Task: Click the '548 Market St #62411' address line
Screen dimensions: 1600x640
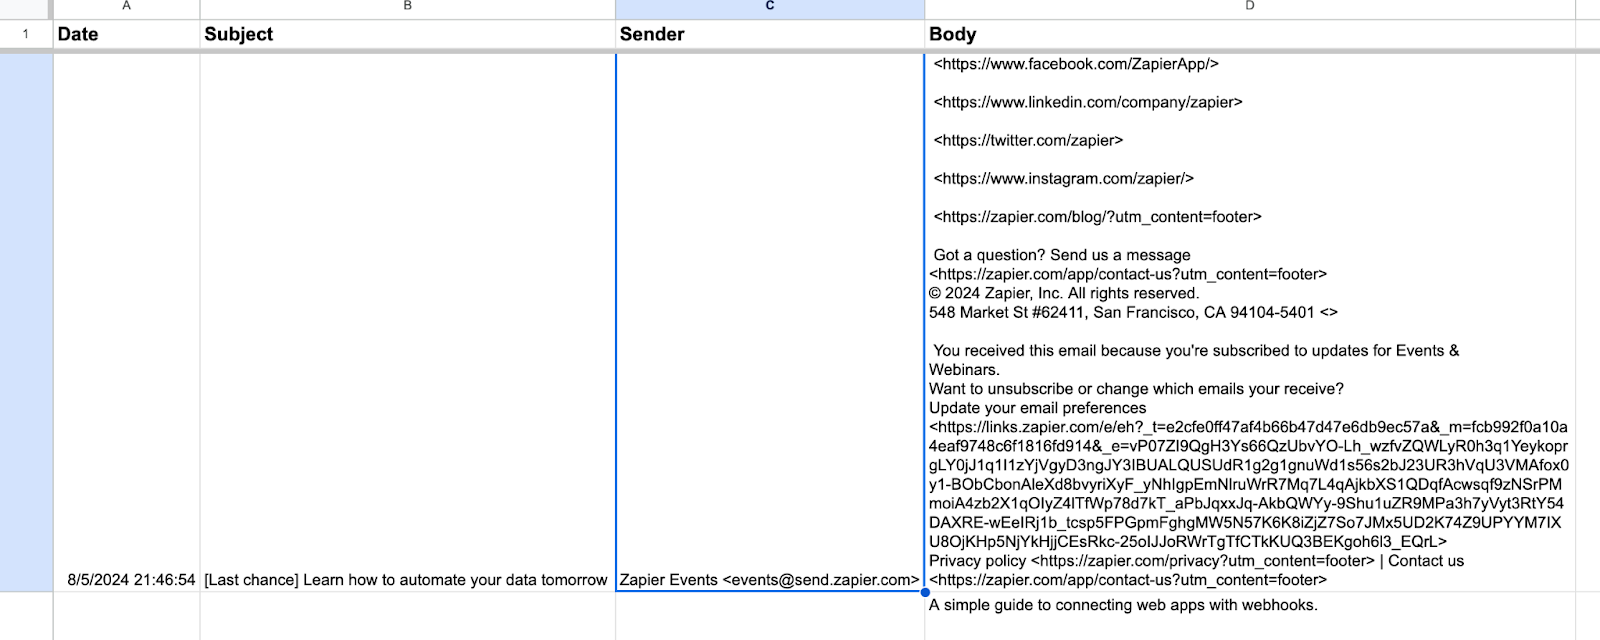Action: coord(1133,312)
